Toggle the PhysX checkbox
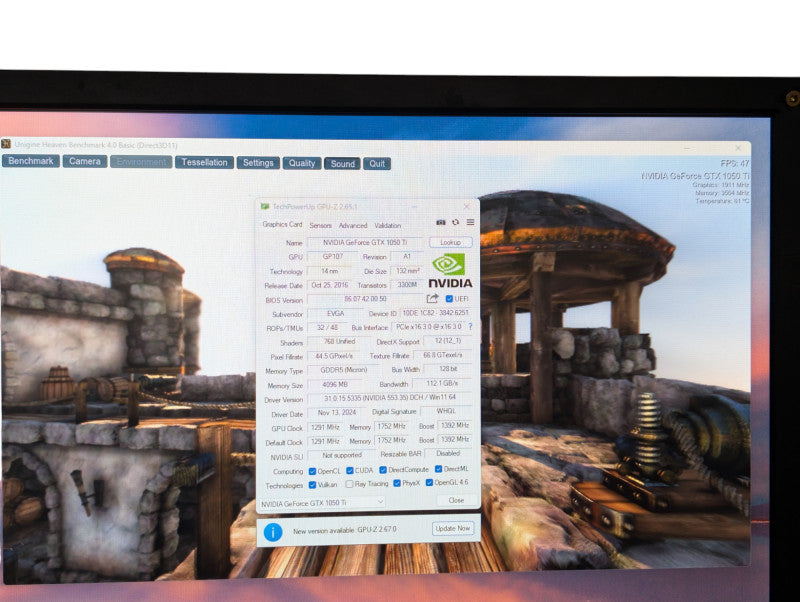 (397, 483)
